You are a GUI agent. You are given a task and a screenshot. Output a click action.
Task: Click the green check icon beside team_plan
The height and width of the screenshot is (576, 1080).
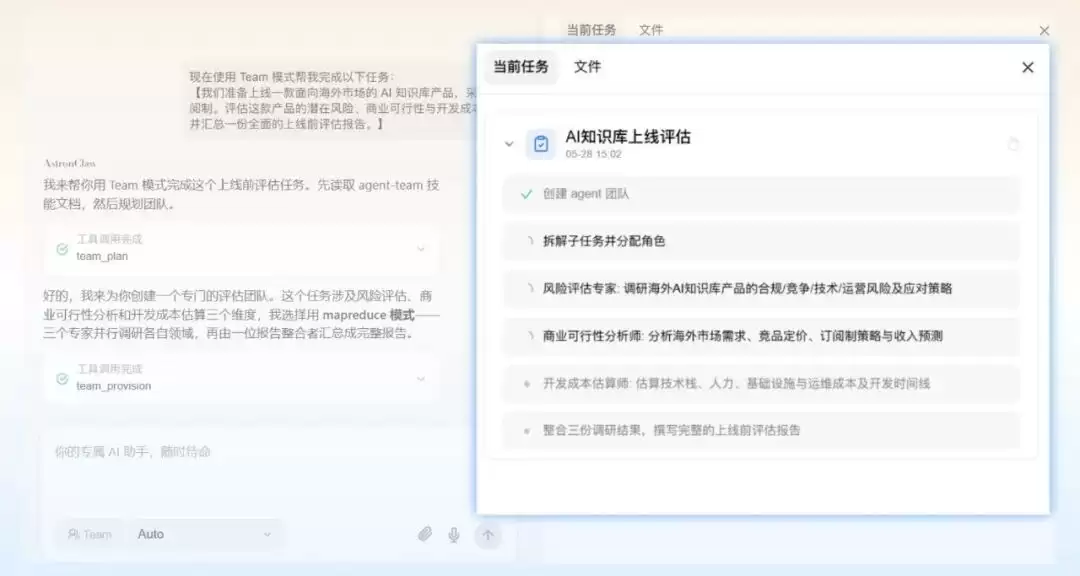[x=62, y=249]
